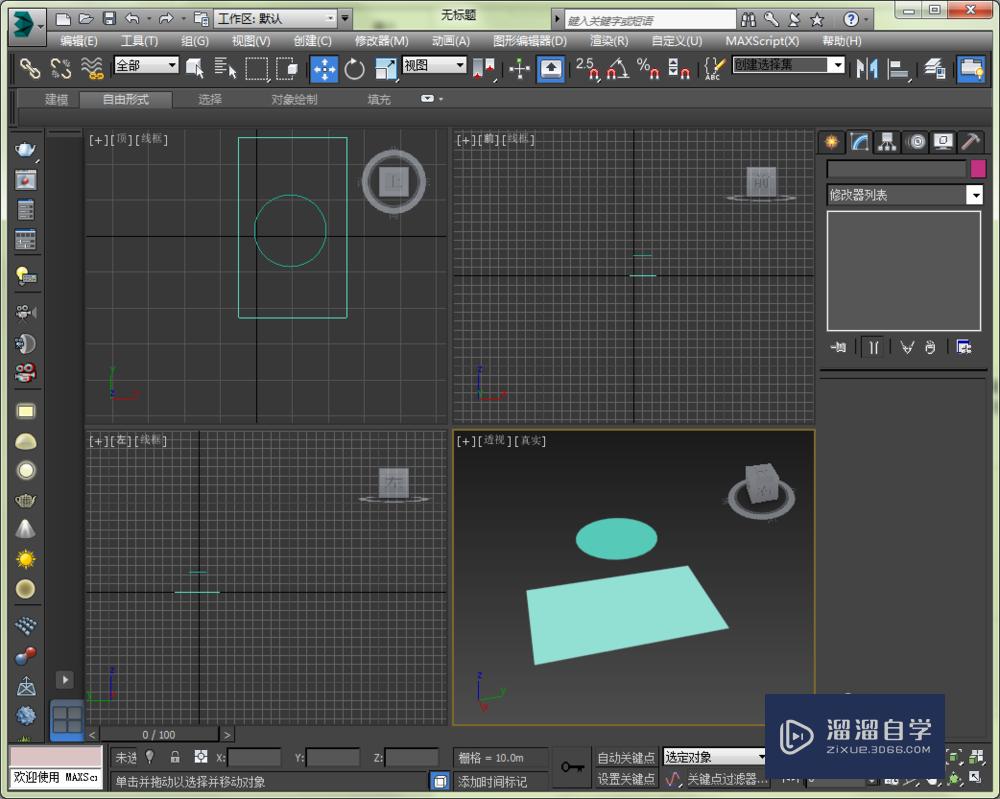Open the 渲染(R) menu

[609, 41]
